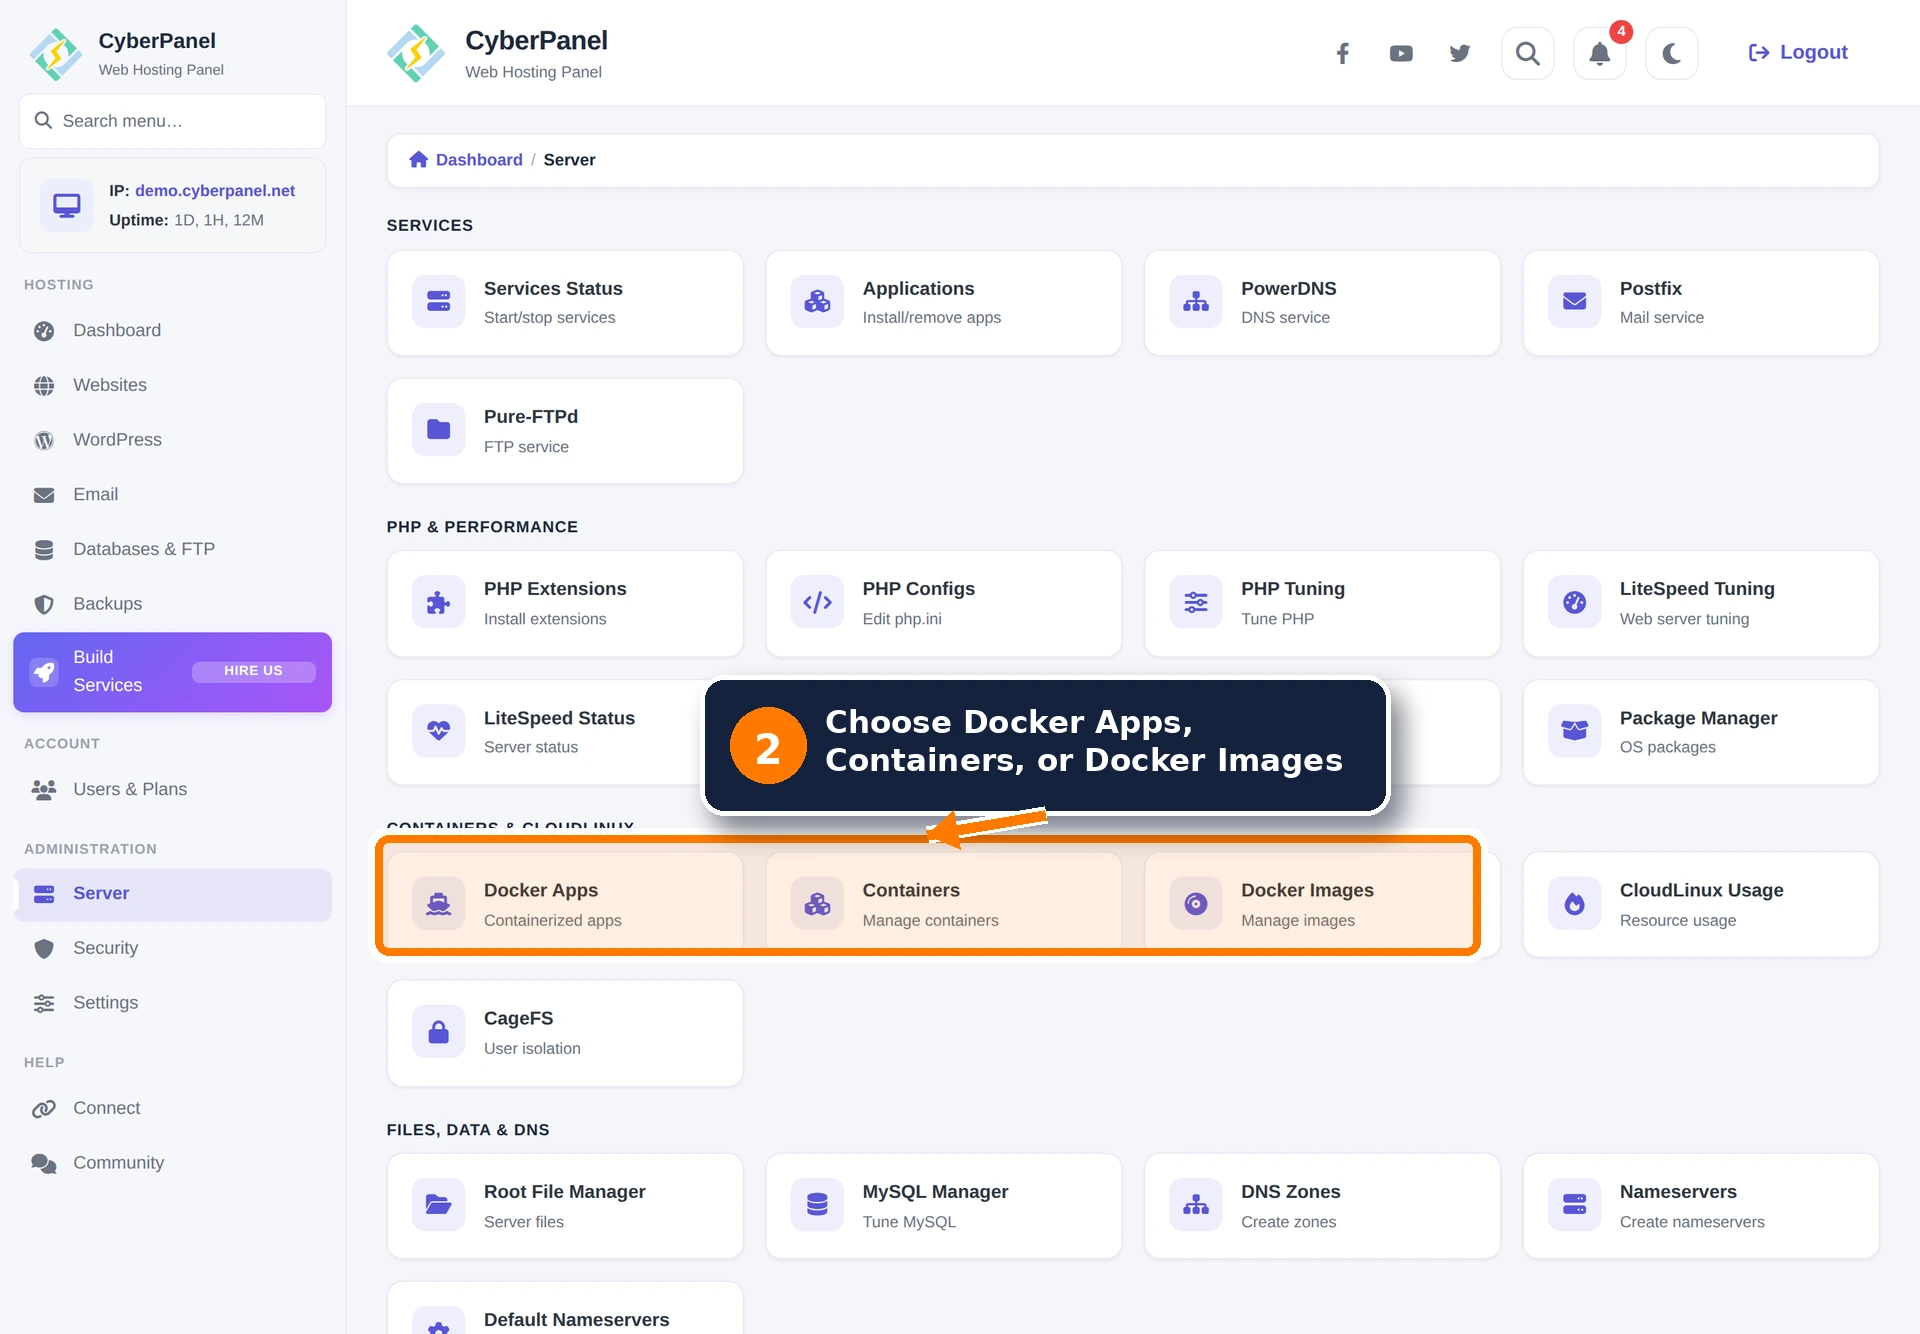This screenshot has width=1920, height=1334.
Task: Toggle dark mode moon icon
Action: click(x=1671, y=53)
